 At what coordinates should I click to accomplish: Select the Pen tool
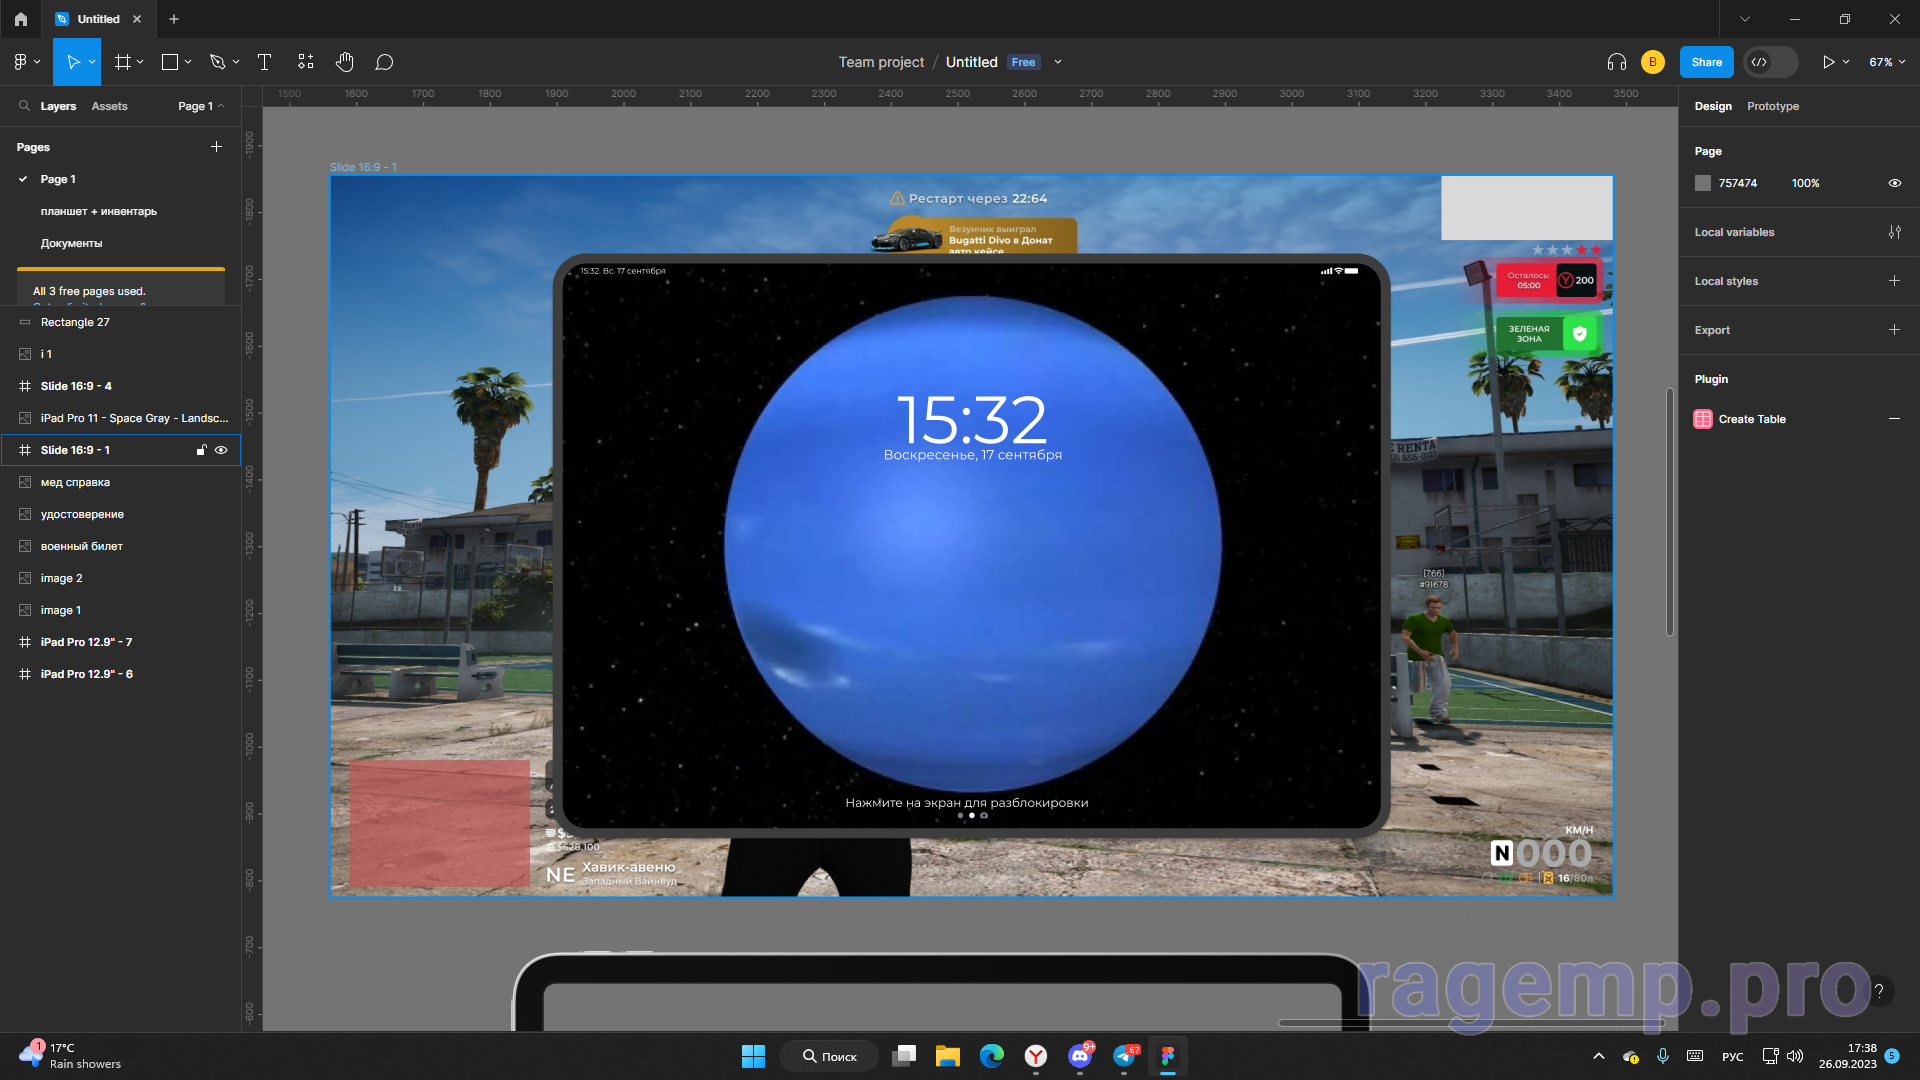coord(217,62)
